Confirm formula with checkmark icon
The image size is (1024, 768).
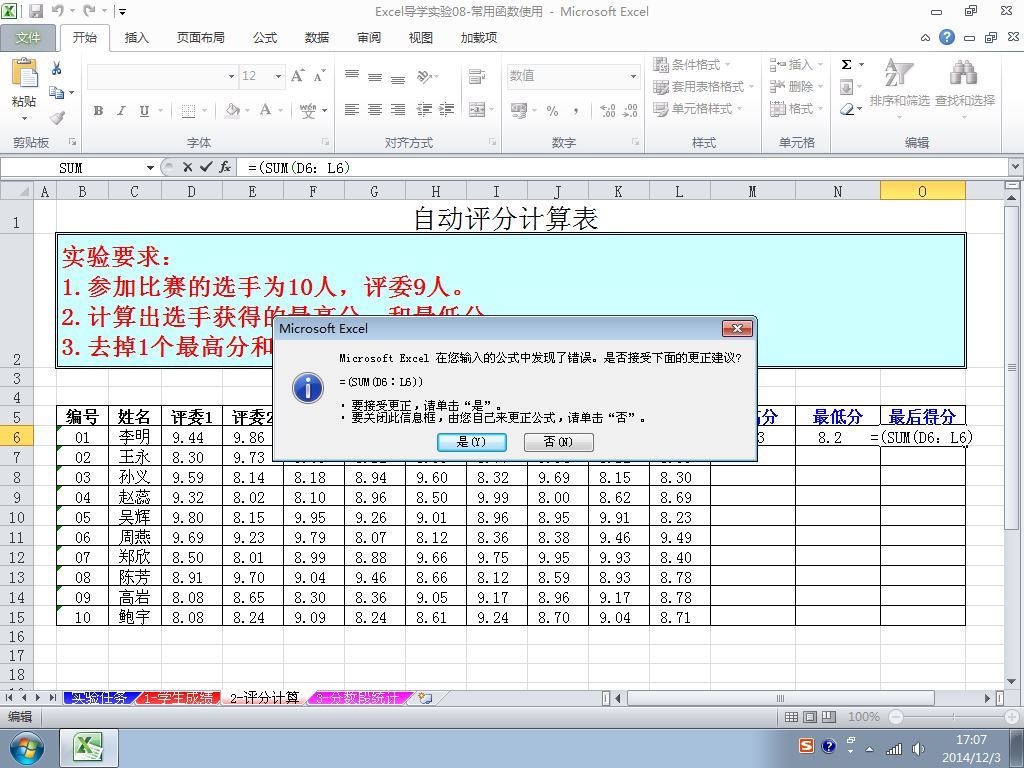206,168
